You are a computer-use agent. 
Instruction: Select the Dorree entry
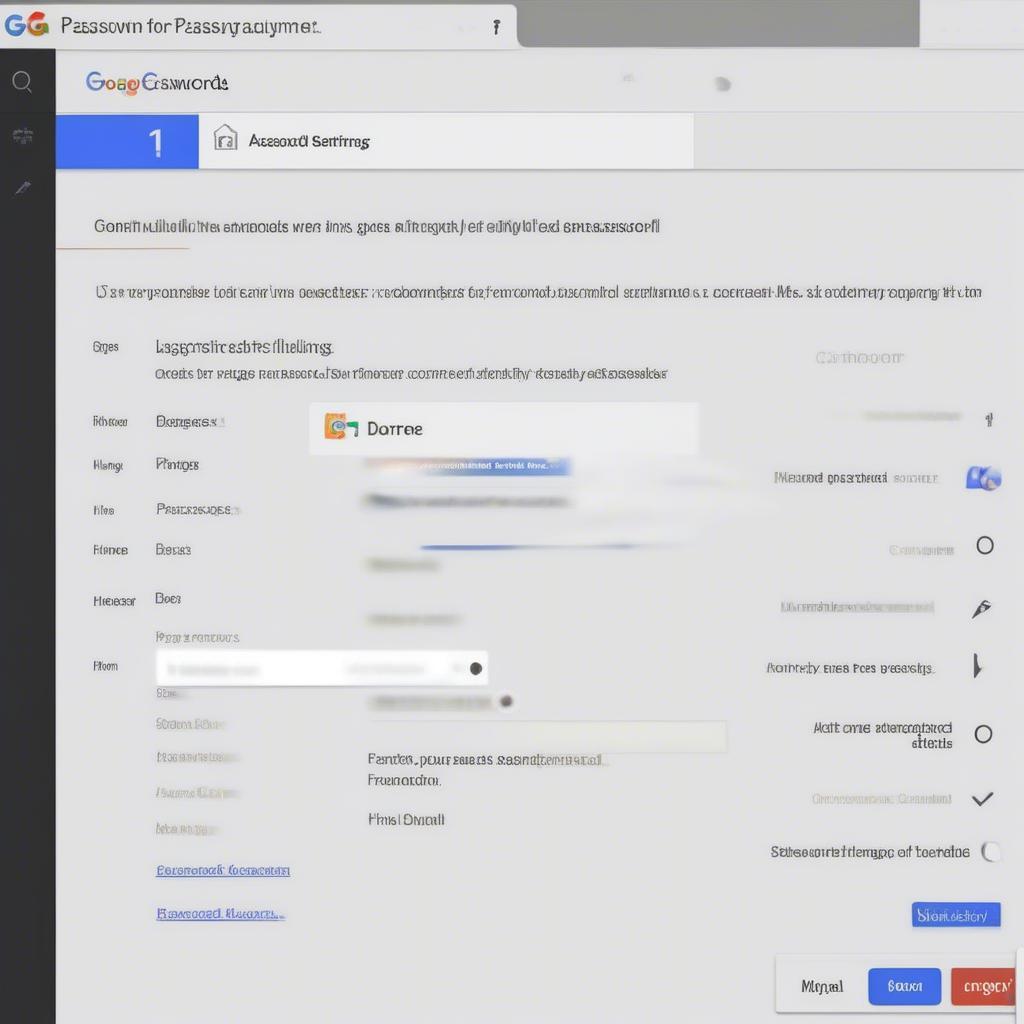click(x=504, y=428)
